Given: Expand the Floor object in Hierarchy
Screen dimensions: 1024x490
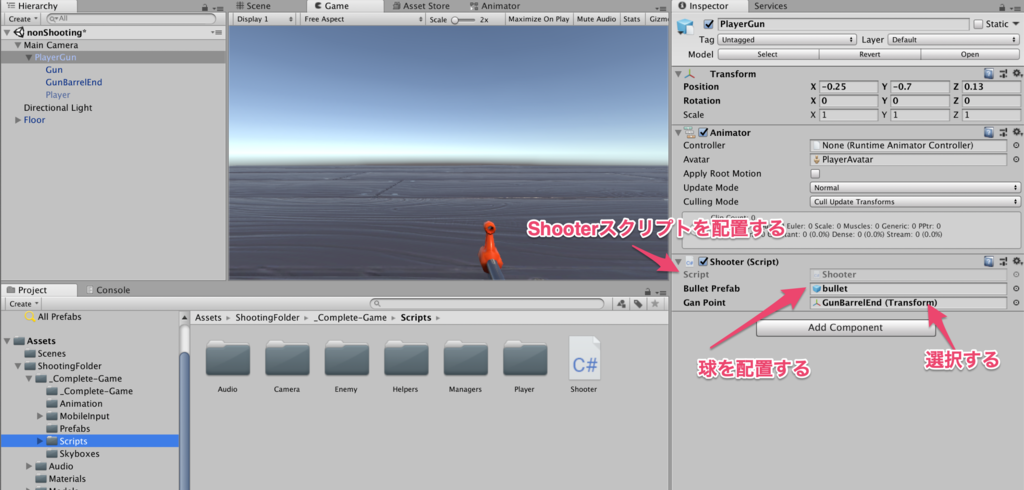Looking at the screenshot, I should click(18, 120).
